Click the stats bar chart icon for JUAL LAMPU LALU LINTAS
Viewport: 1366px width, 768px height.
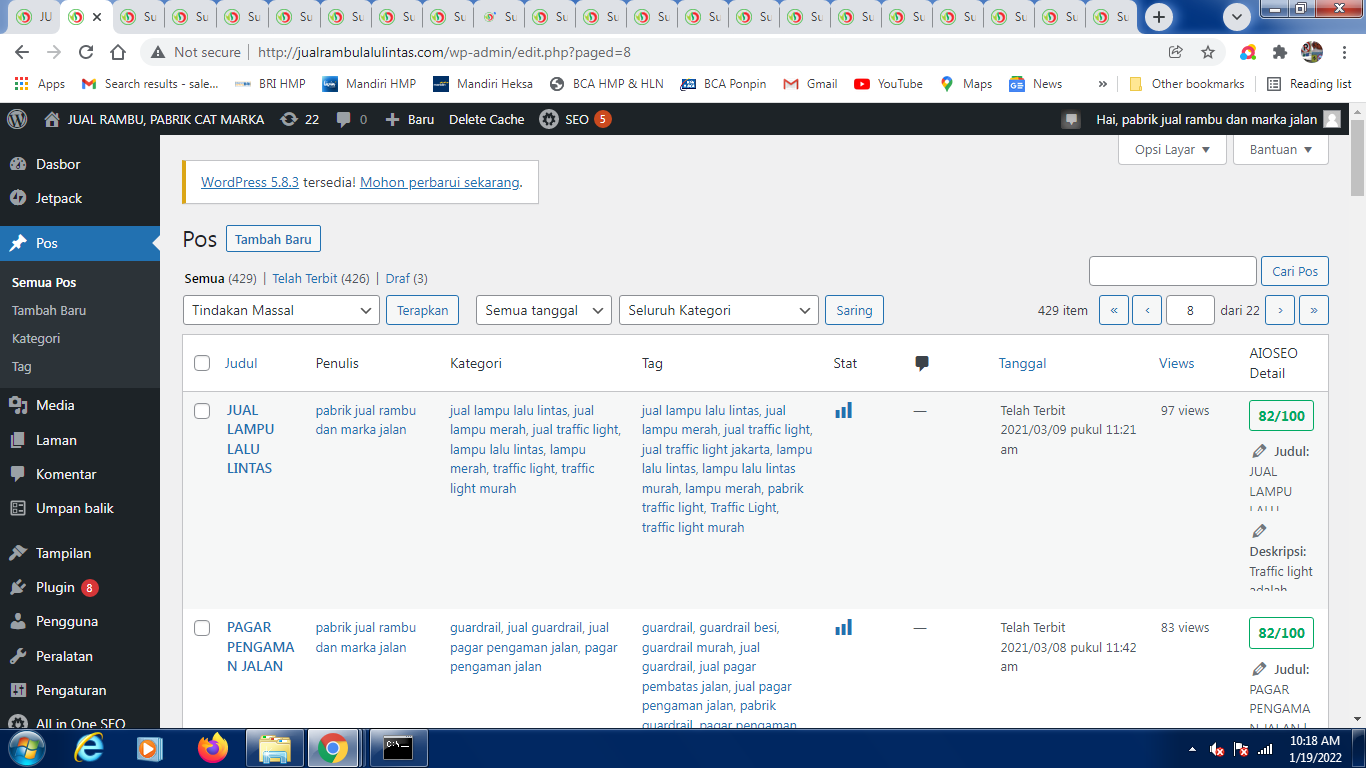pos(844,410)
